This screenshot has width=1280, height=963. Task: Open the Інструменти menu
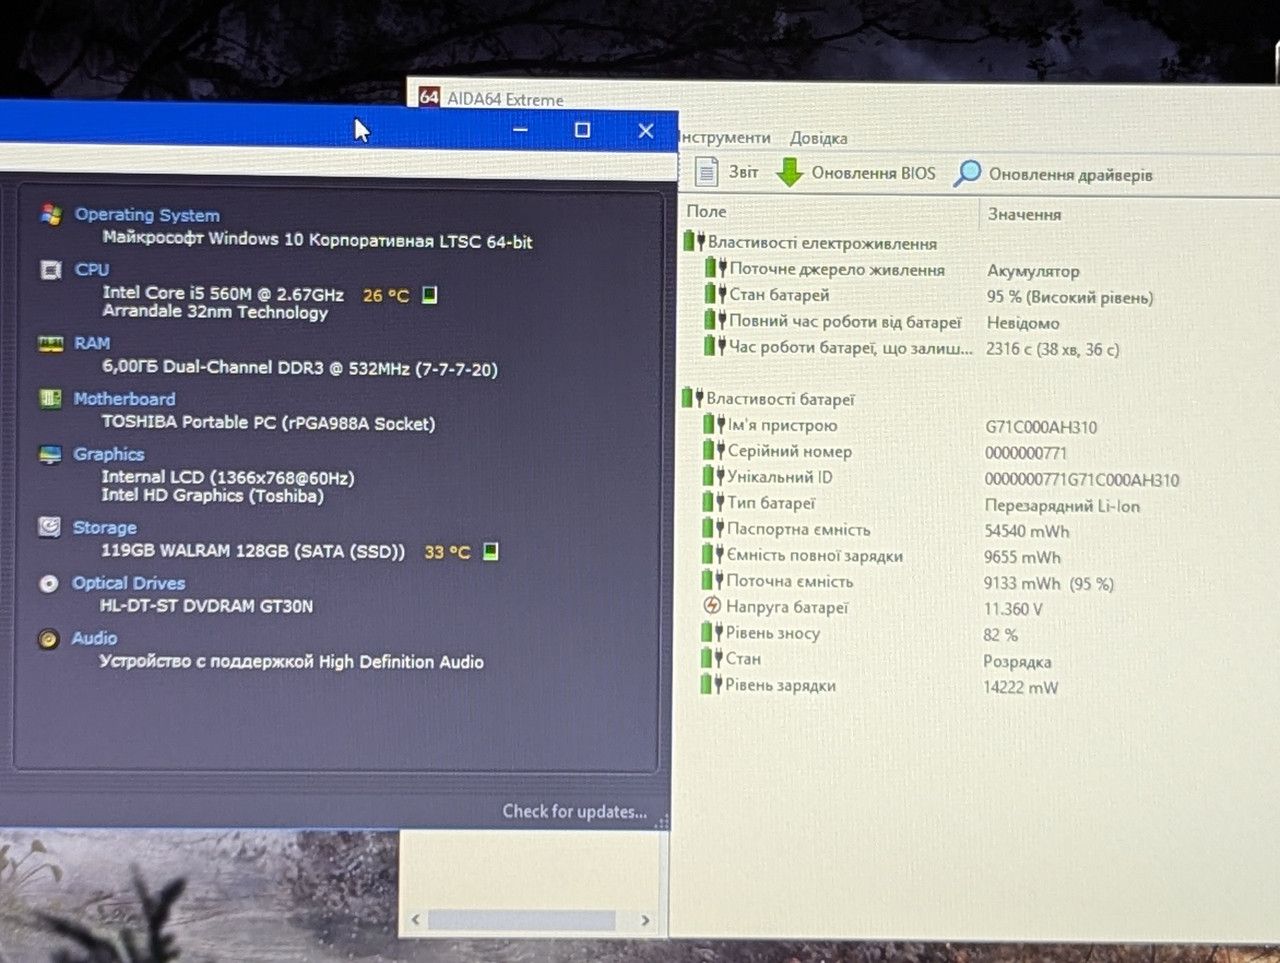(x=725, y=137)
